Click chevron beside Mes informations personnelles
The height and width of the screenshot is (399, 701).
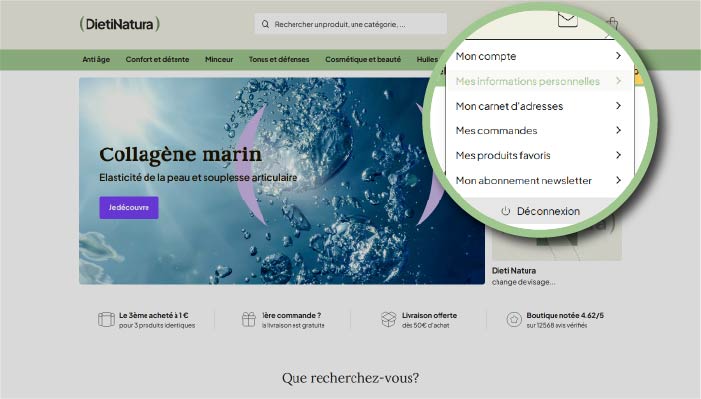click(x=618, y=81)
